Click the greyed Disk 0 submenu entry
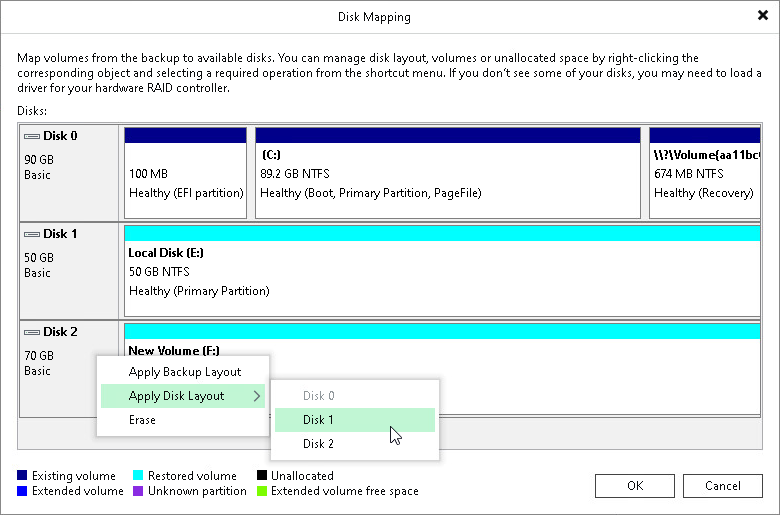Image resolution: width=780 pixels, height=515 pixels. pyautogui.click(x=355, y=396)
